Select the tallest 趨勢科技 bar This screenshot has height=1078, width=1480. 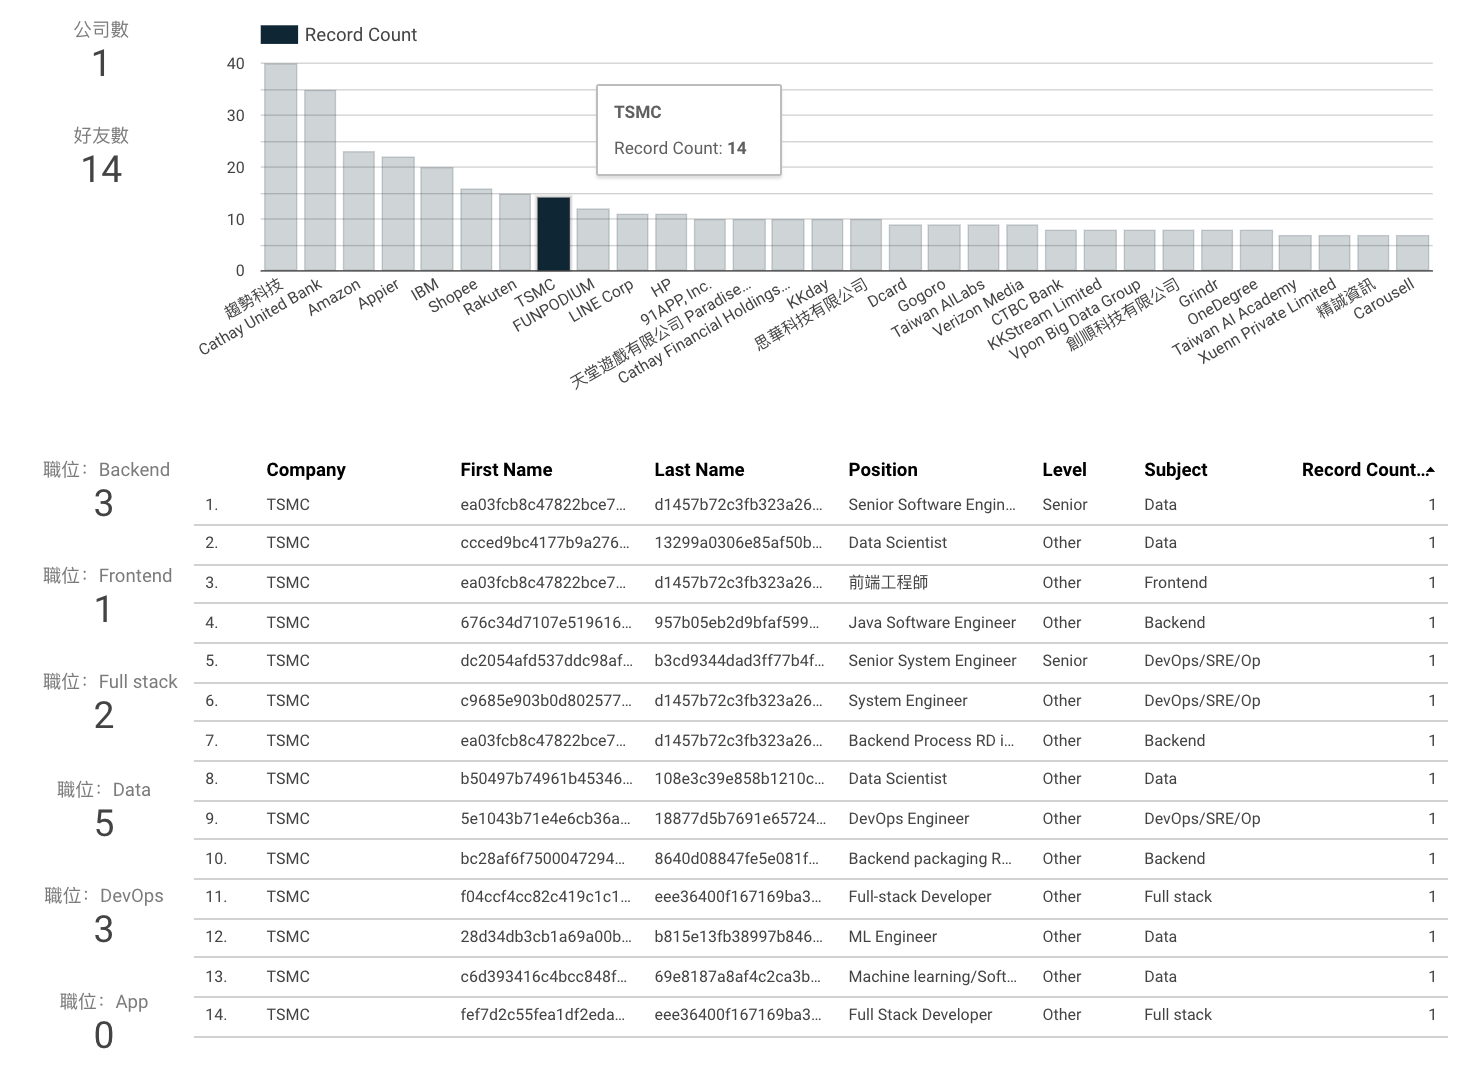click(280, 167)
